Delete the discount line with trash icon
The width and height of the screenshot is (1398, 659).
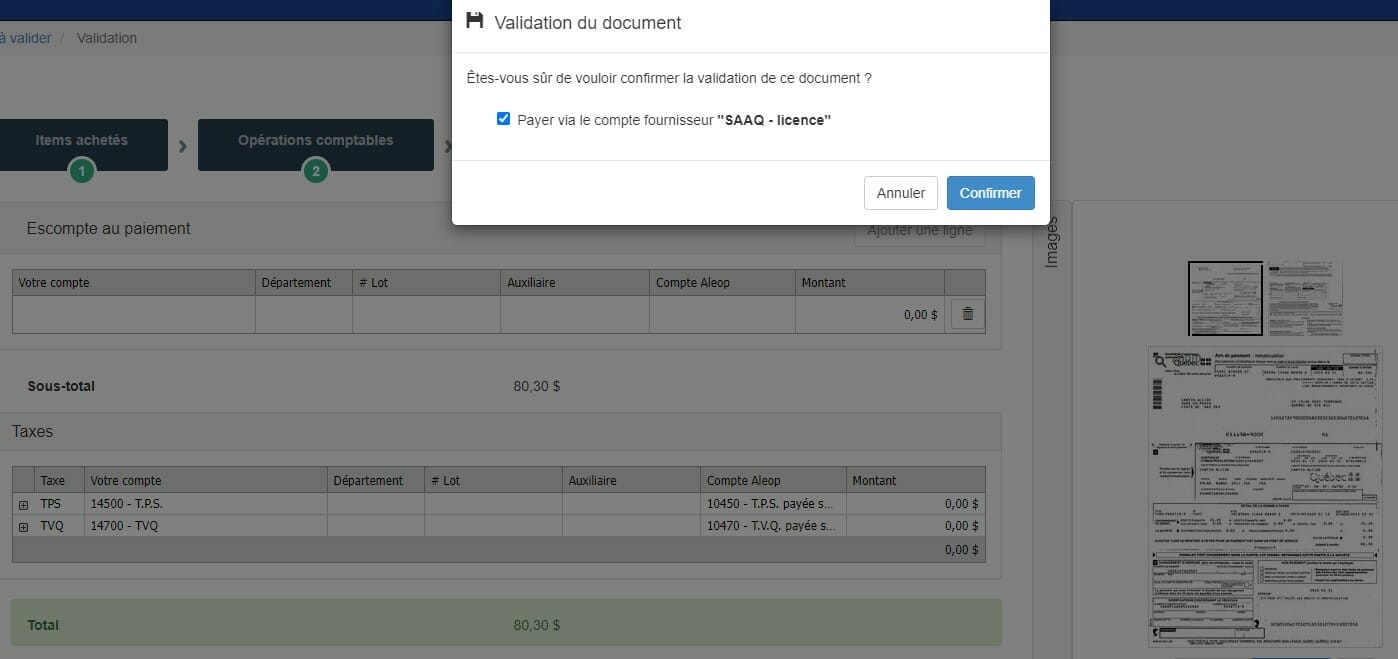point(967,314)
